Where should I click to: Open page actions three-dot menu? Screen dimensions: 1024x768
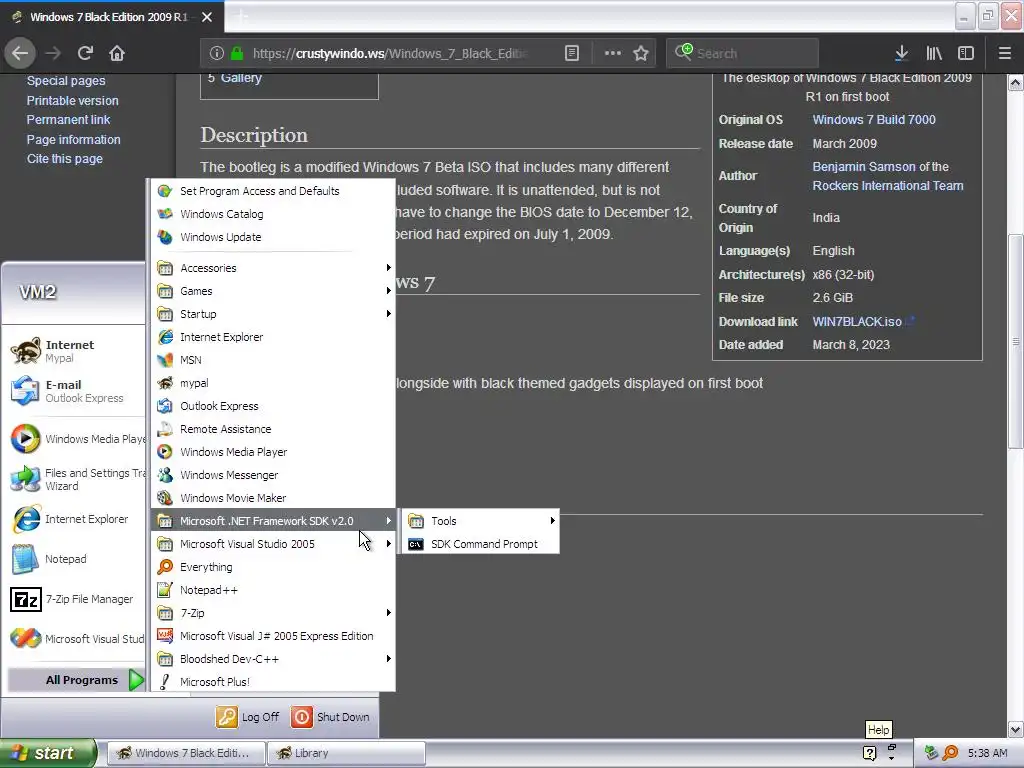point(613,53)
